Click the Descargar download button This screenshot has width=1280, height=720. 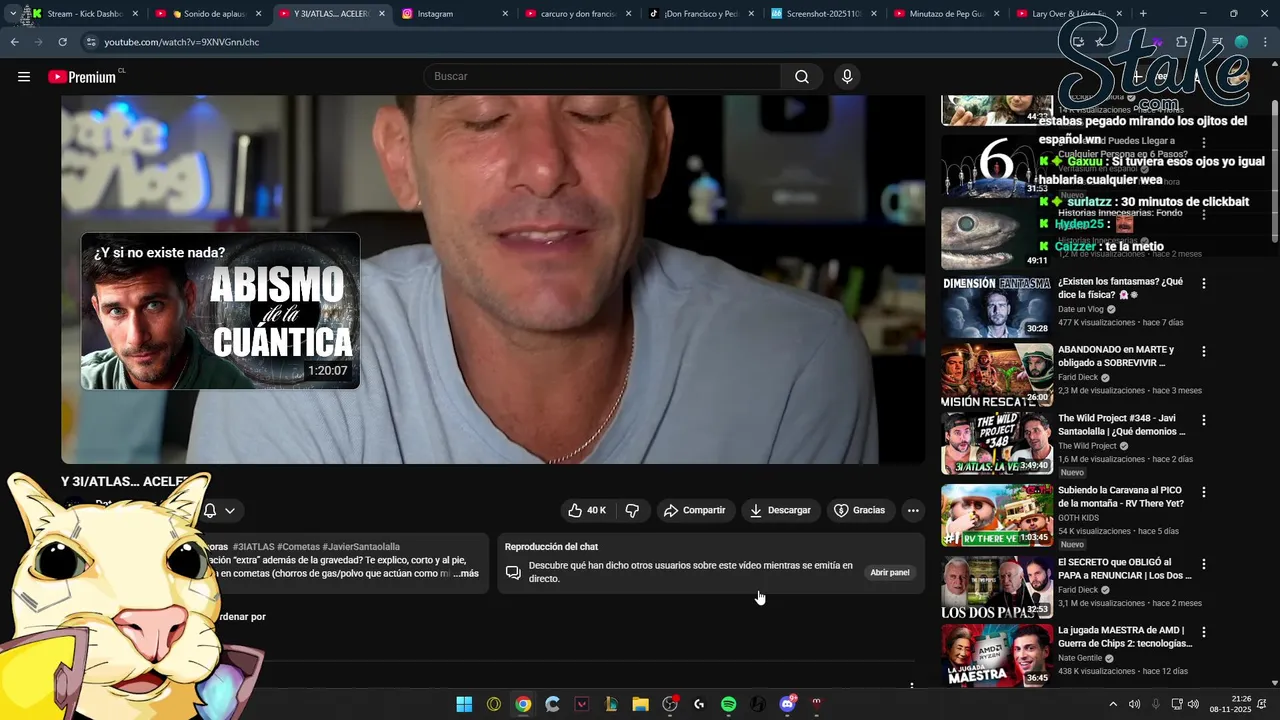[780, 510]
